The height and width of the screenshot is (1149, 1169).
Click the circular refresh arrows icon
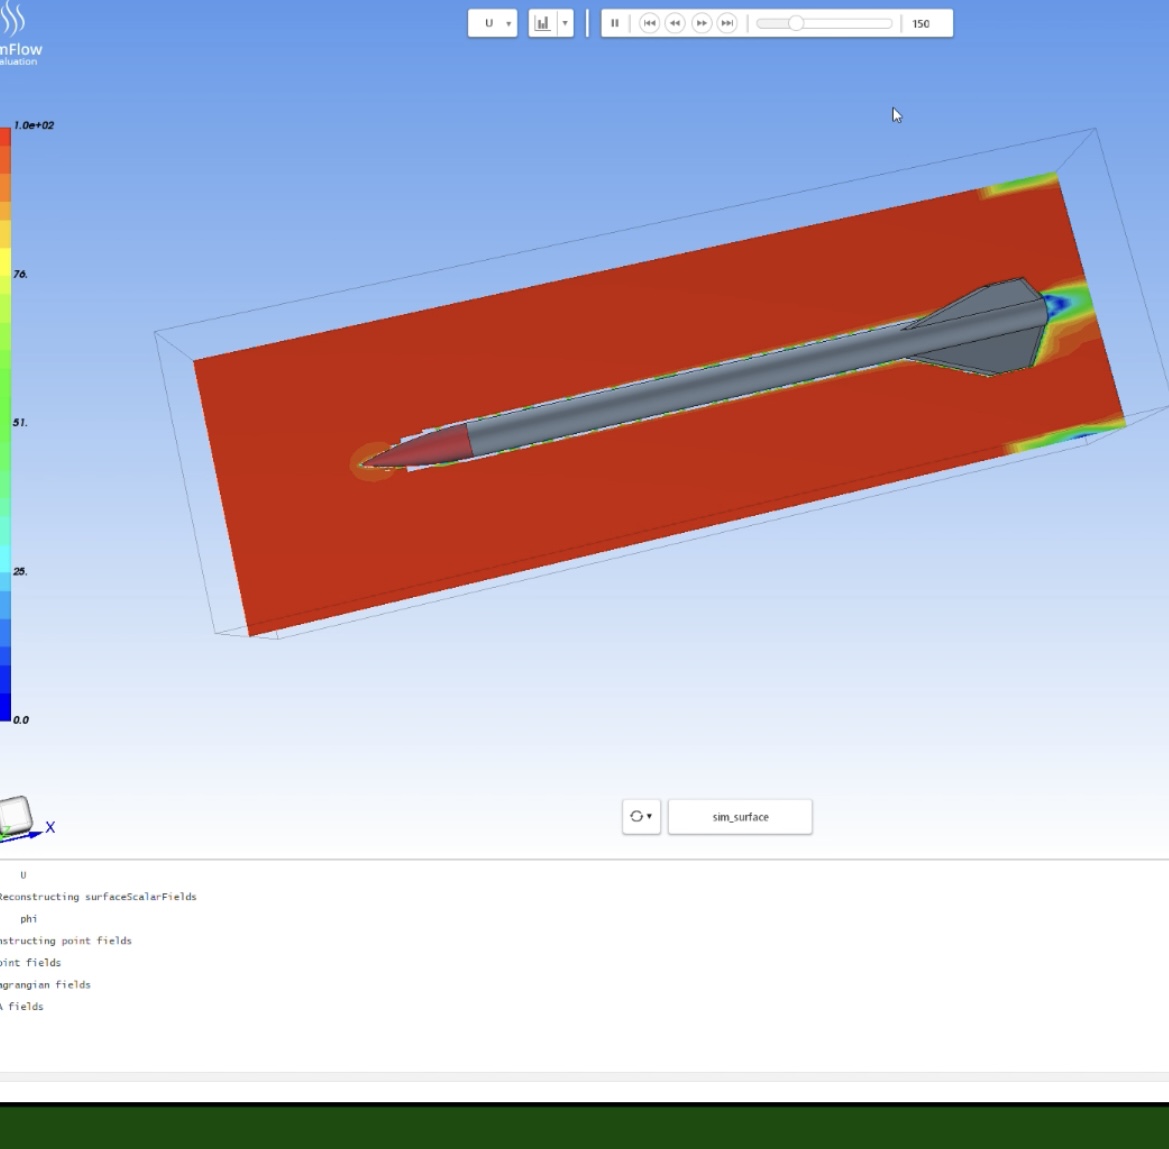pos(636,817)
